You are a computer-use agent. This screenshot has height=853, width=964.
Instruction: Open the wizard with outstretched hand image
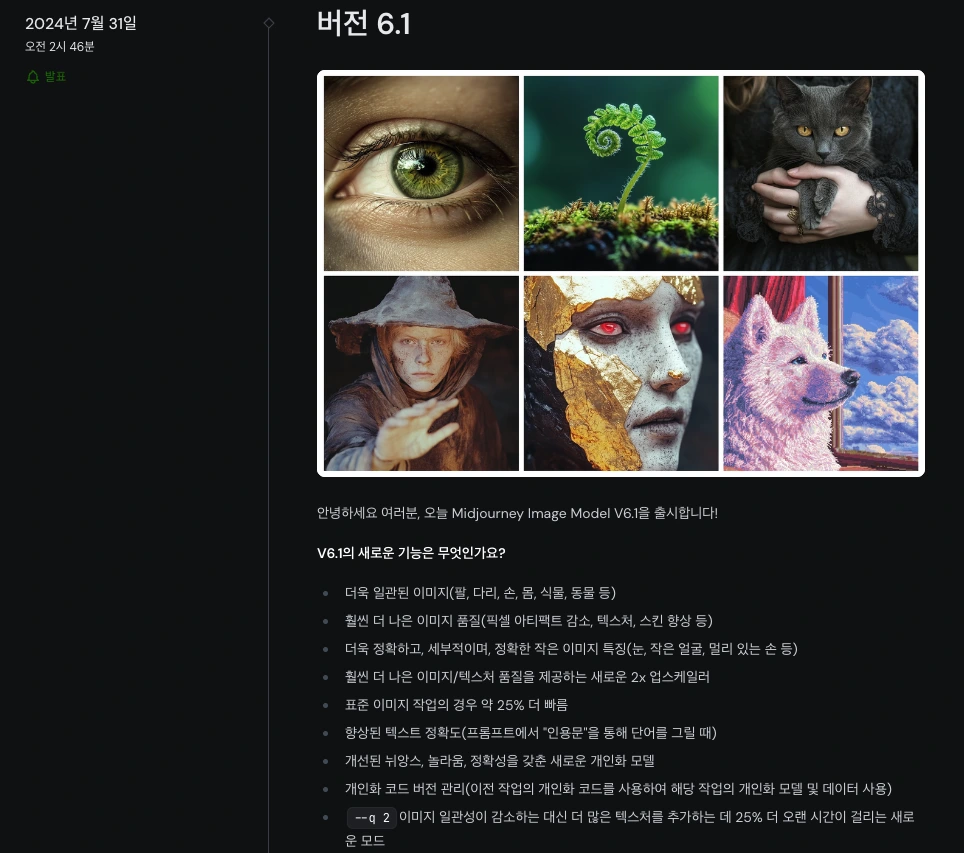click(421, 373)
